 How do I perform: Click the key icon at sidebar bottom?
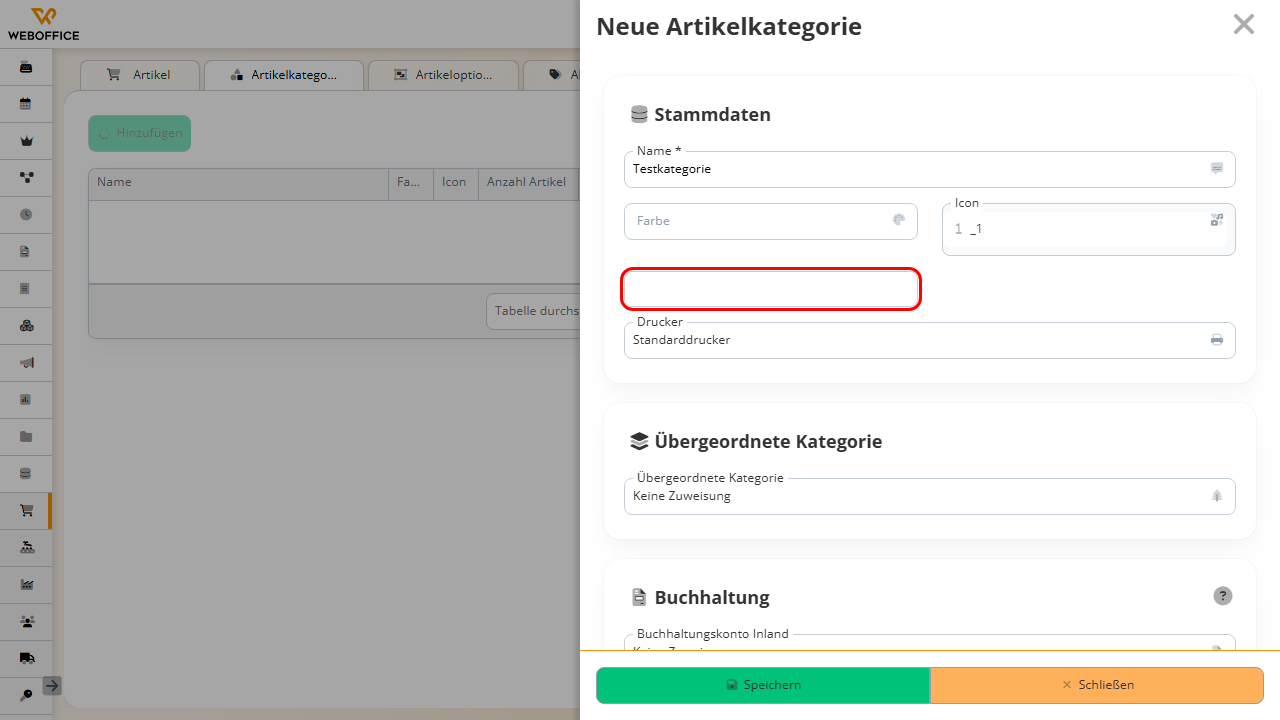(26, 694)
